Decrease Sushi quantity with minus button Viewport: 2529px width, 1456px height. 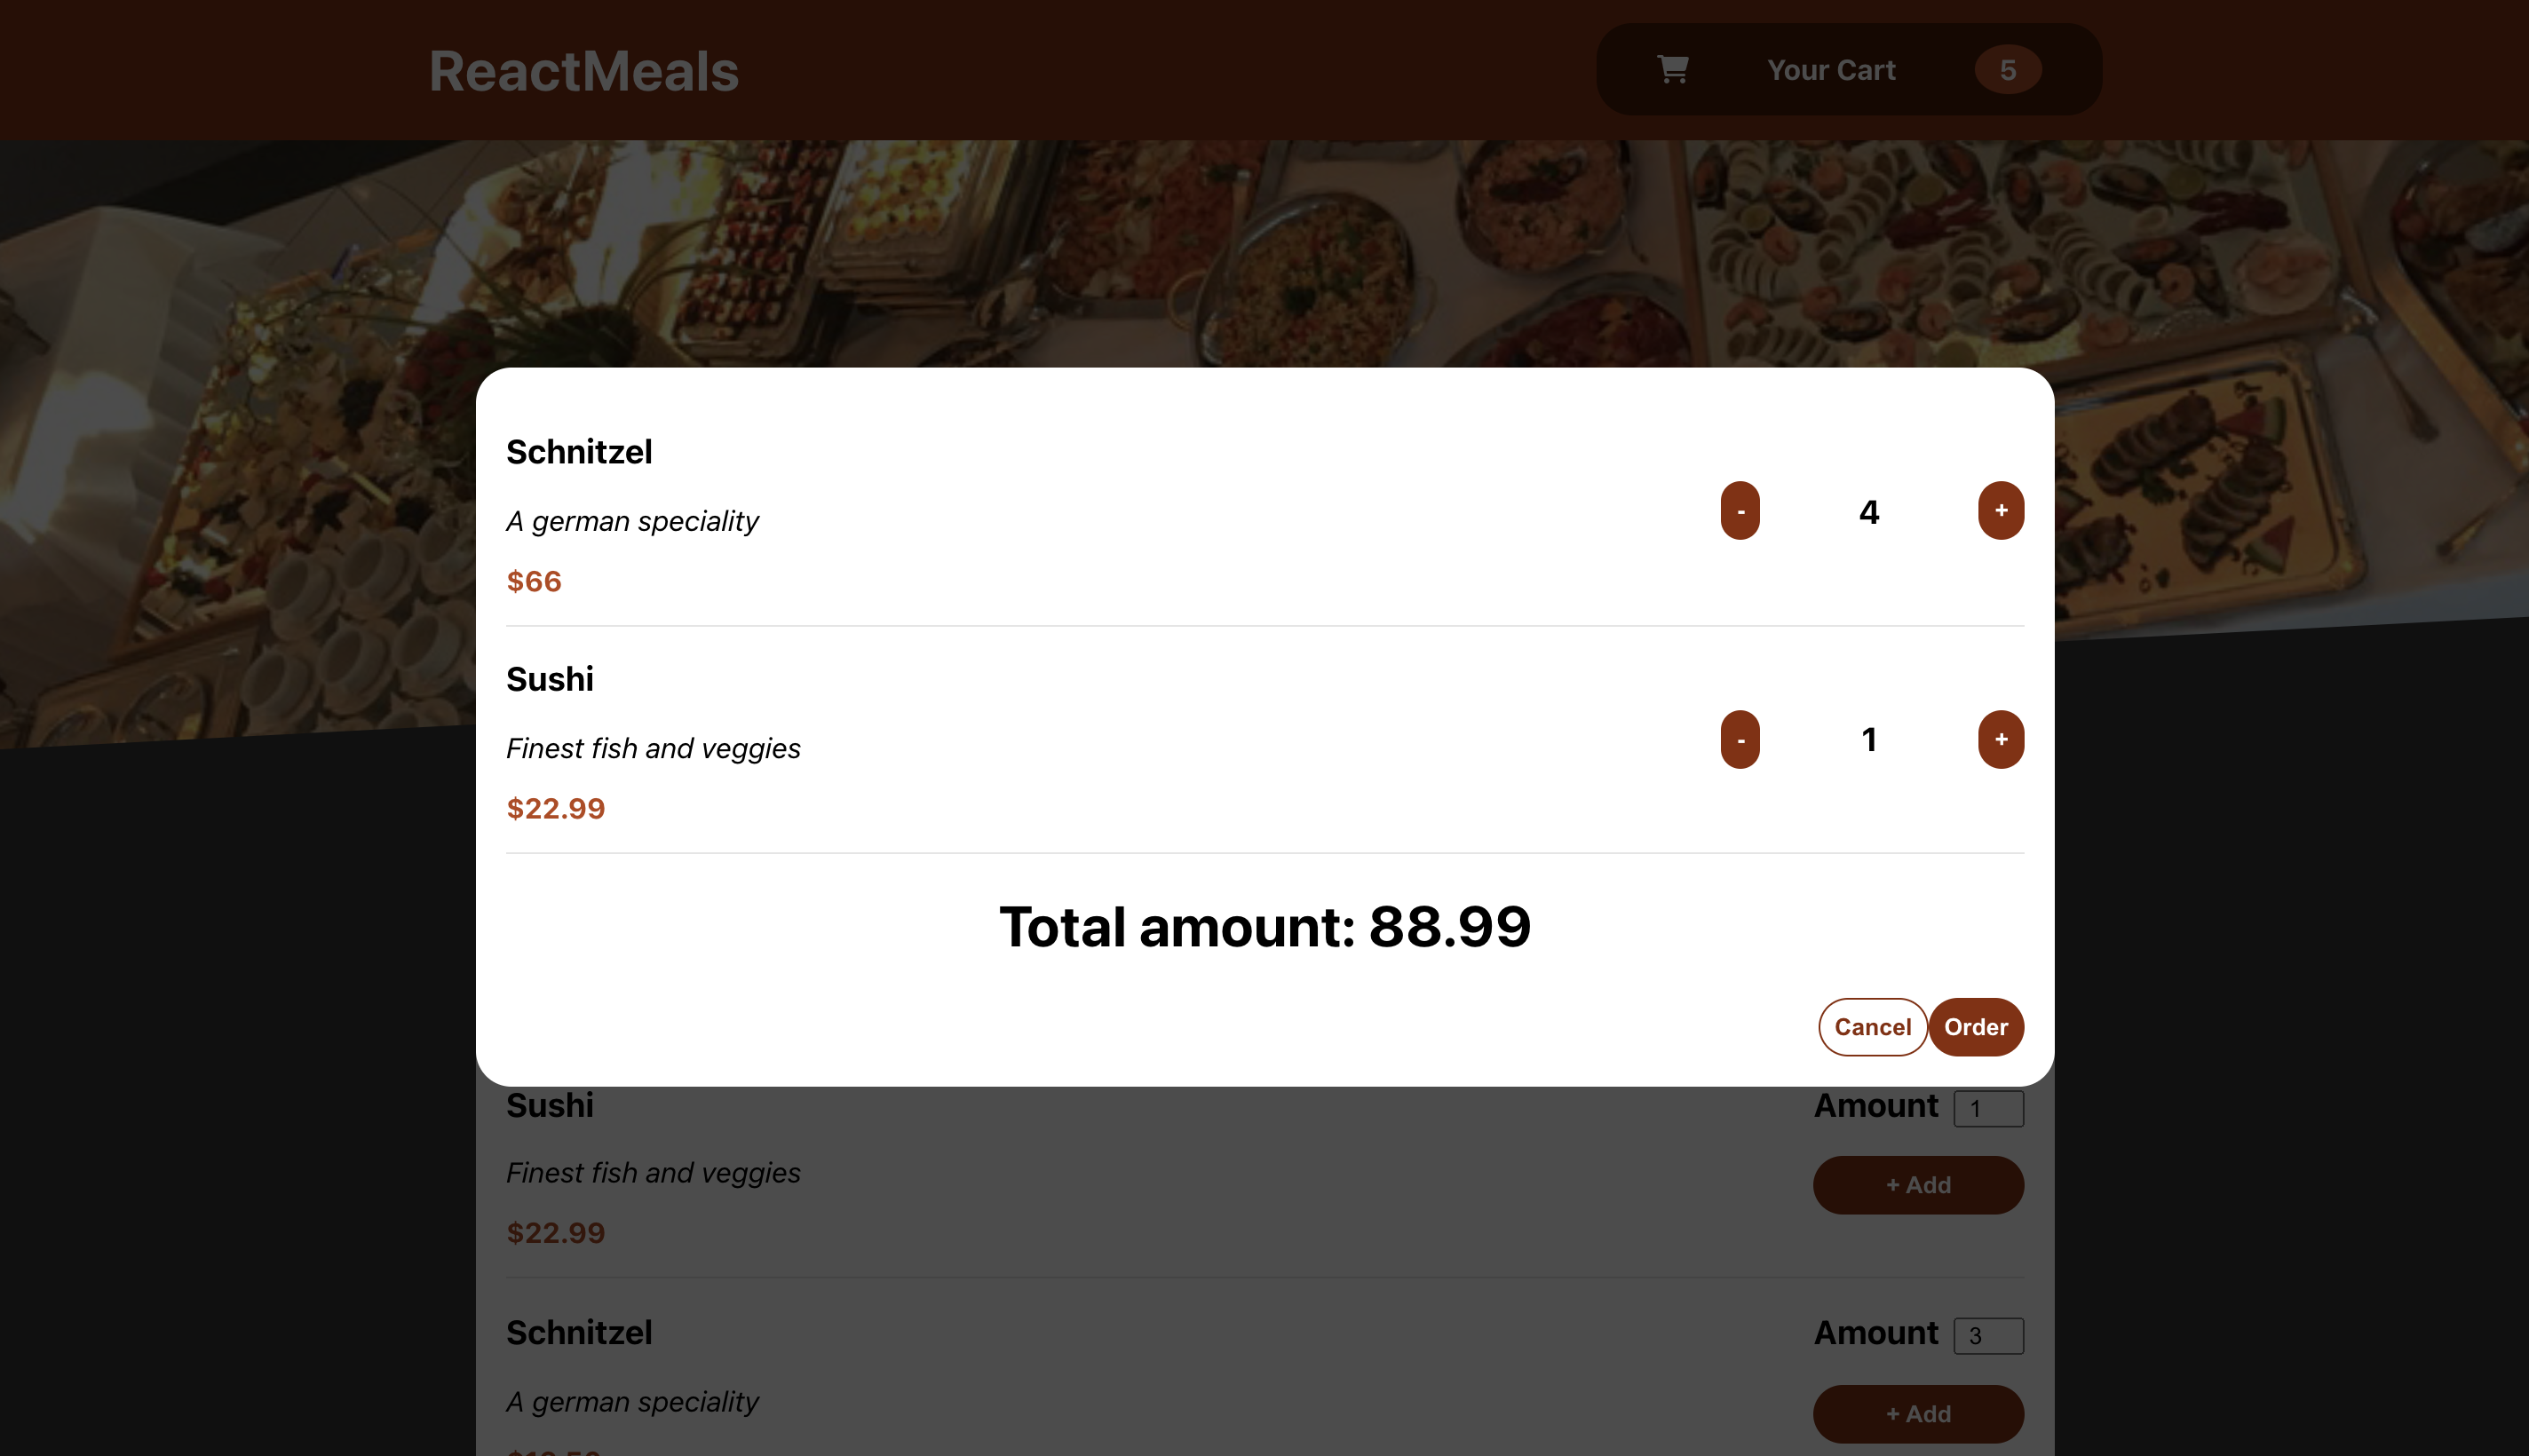pos(1741,739)
